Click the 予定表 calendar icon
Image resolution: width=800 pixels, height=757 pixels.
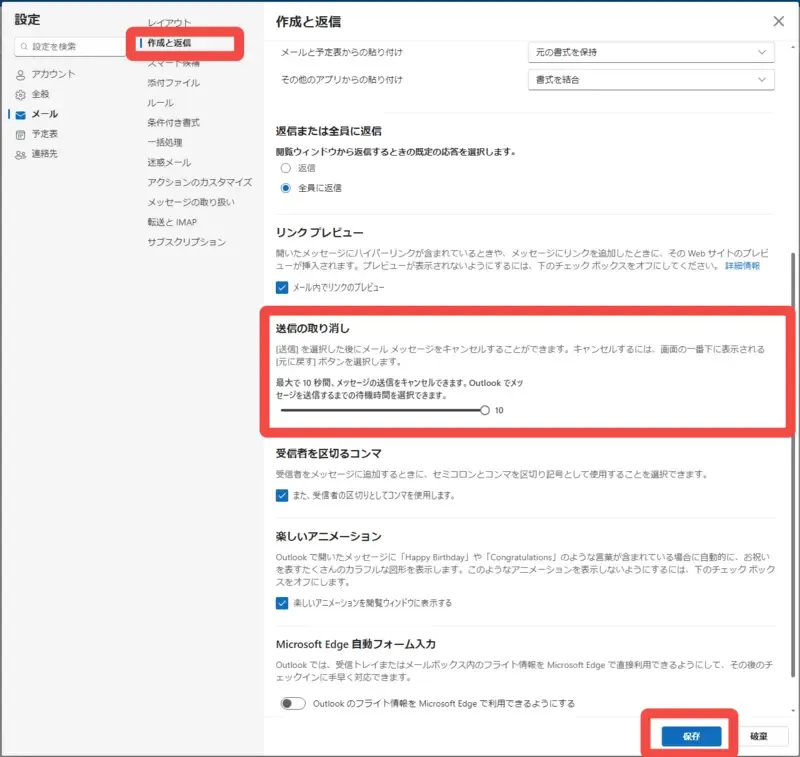20,135
